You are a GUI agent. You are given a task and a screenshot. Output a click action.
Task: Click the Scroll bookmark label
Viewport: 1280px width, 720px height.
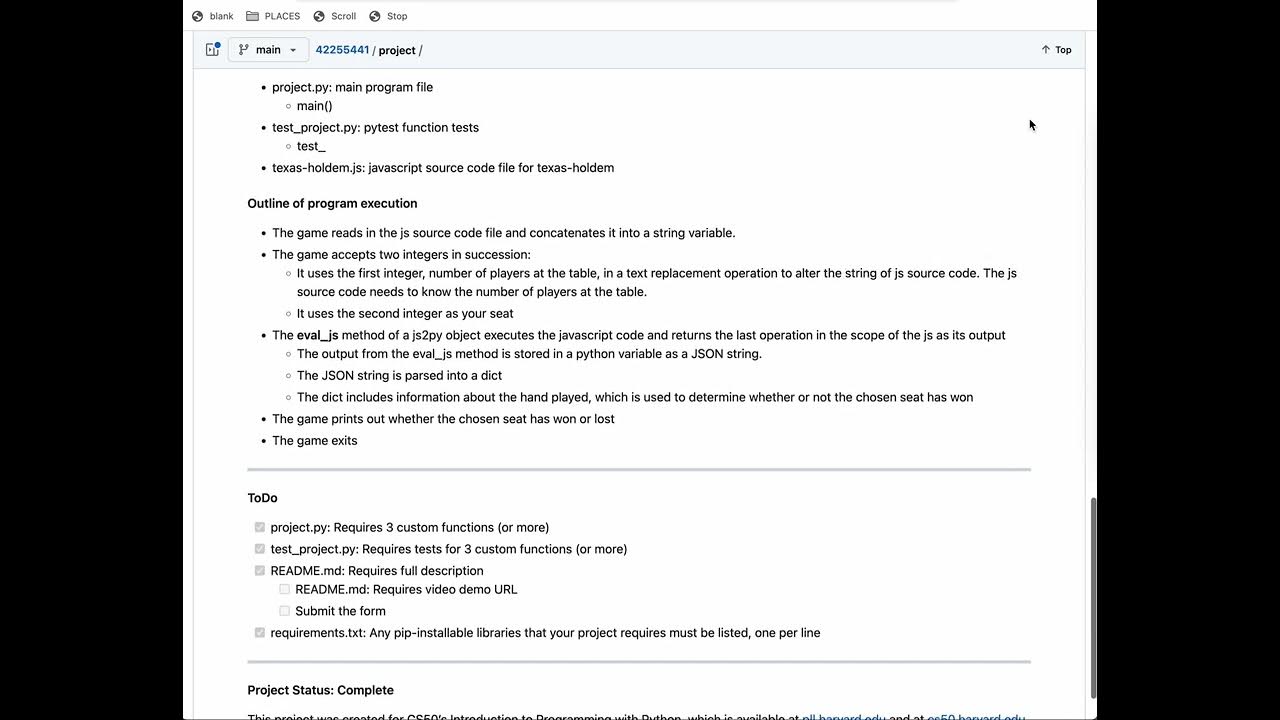(x=343, y=16)
